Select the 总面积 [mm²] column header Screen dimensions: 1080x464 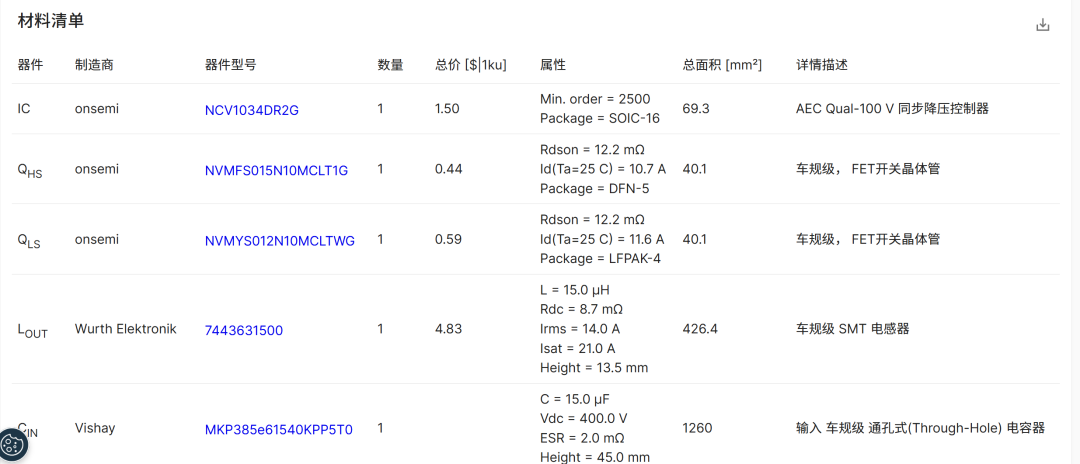723,65
